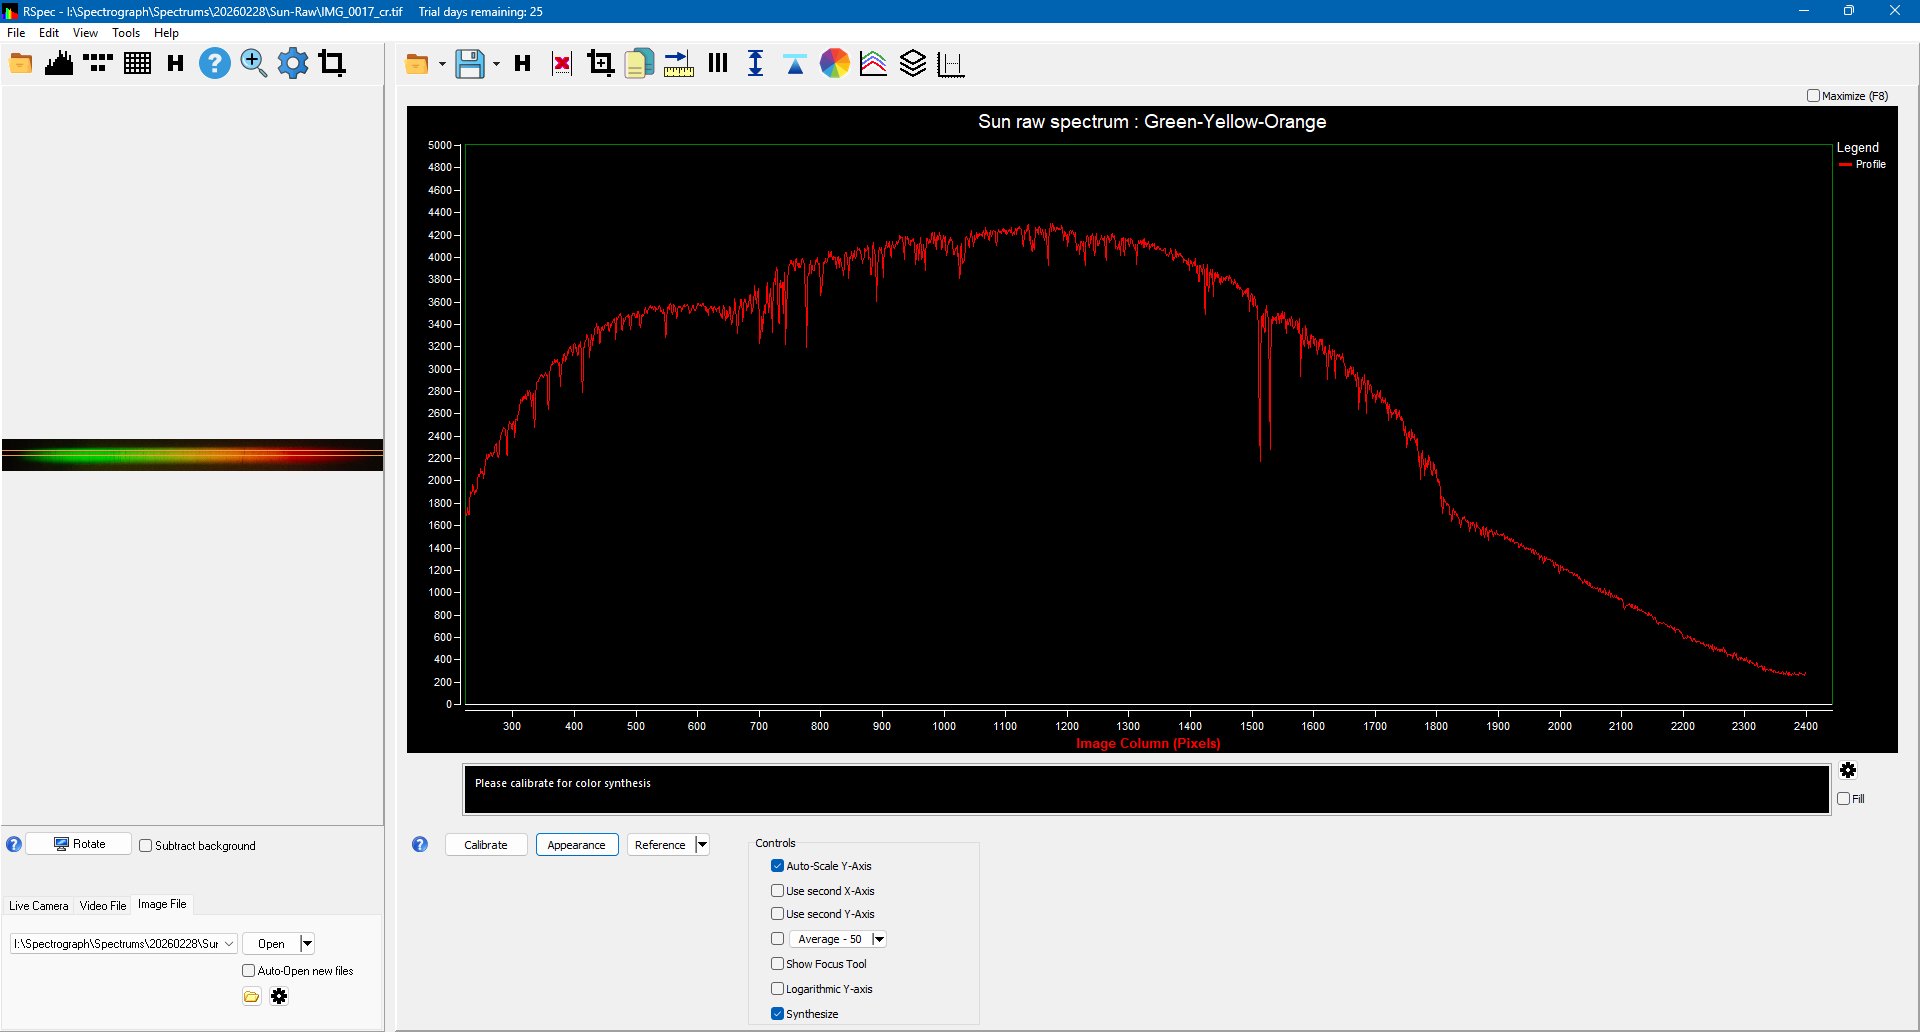1920x1032 pixels.
Task: Enable Maximize (F8) checkbox
Action: tap(1813, 96)
